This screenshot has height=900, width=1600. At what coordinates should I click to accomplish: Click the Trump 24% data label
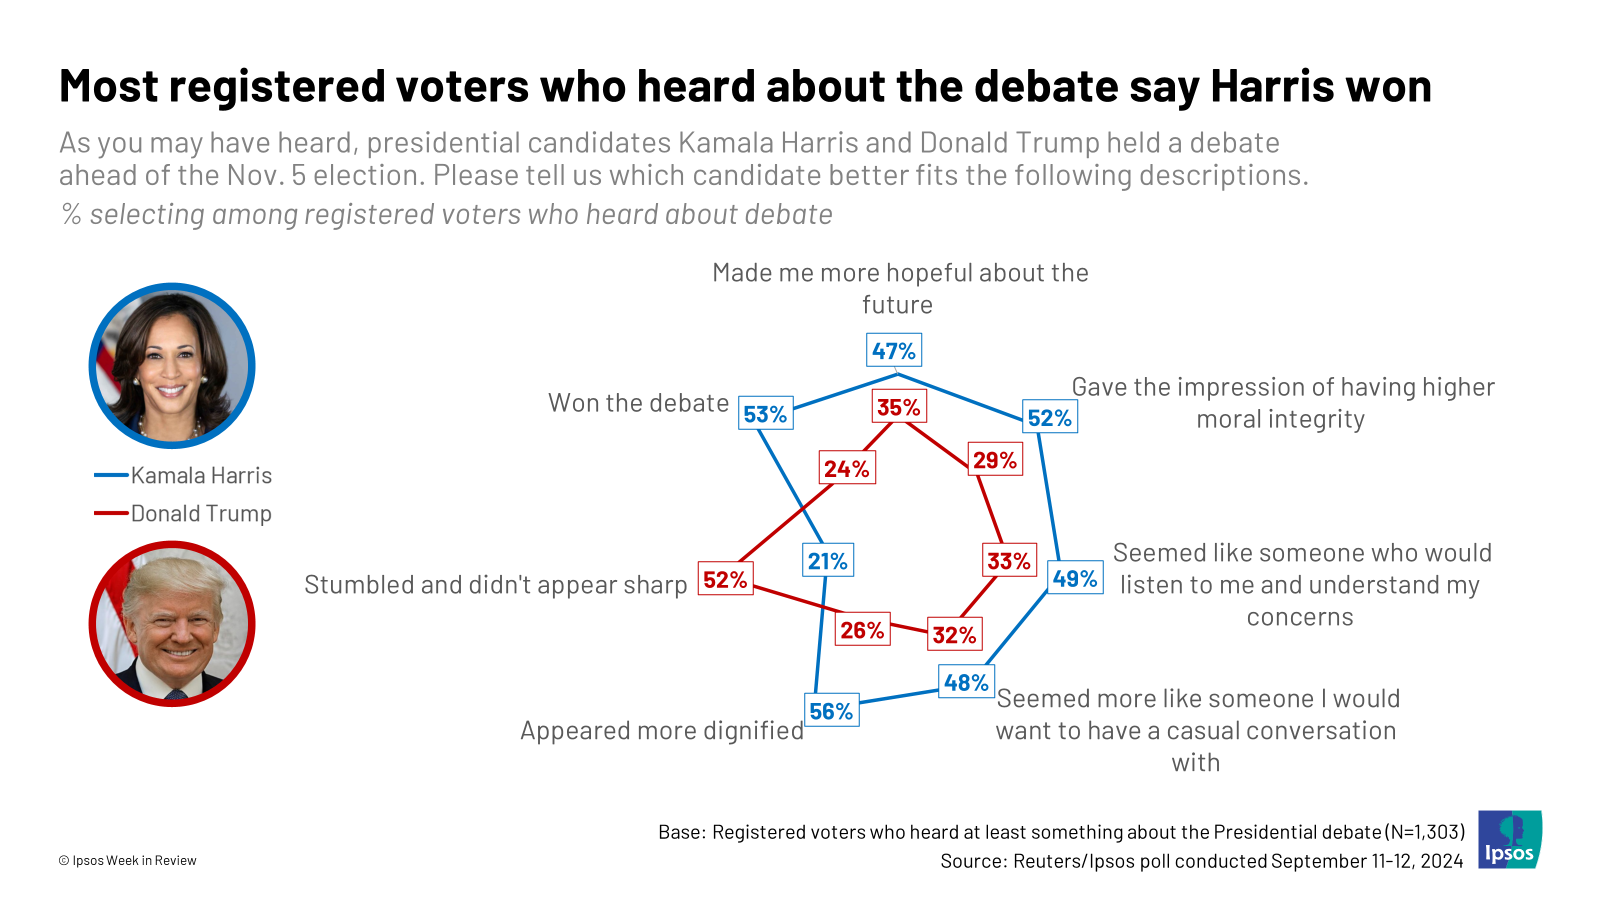[847, 468]
